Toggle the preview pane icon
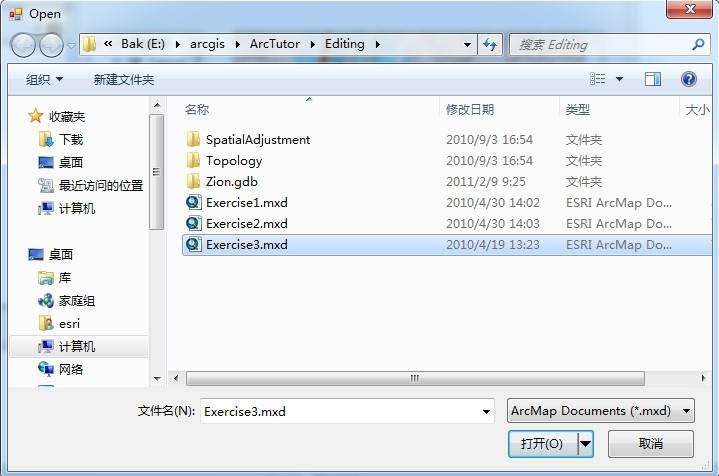719x476 pixels. pos(653,79)
